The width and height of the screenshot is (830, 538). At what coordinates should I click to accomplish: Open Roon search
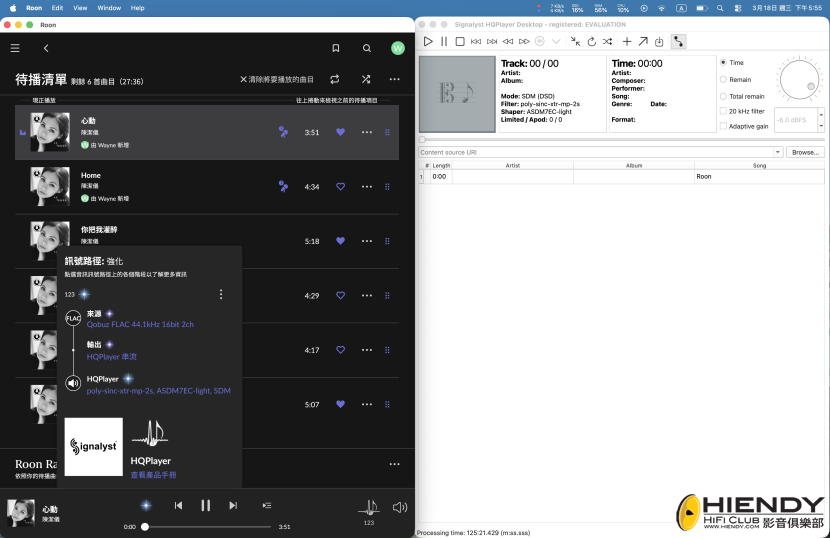click(367, 48)
